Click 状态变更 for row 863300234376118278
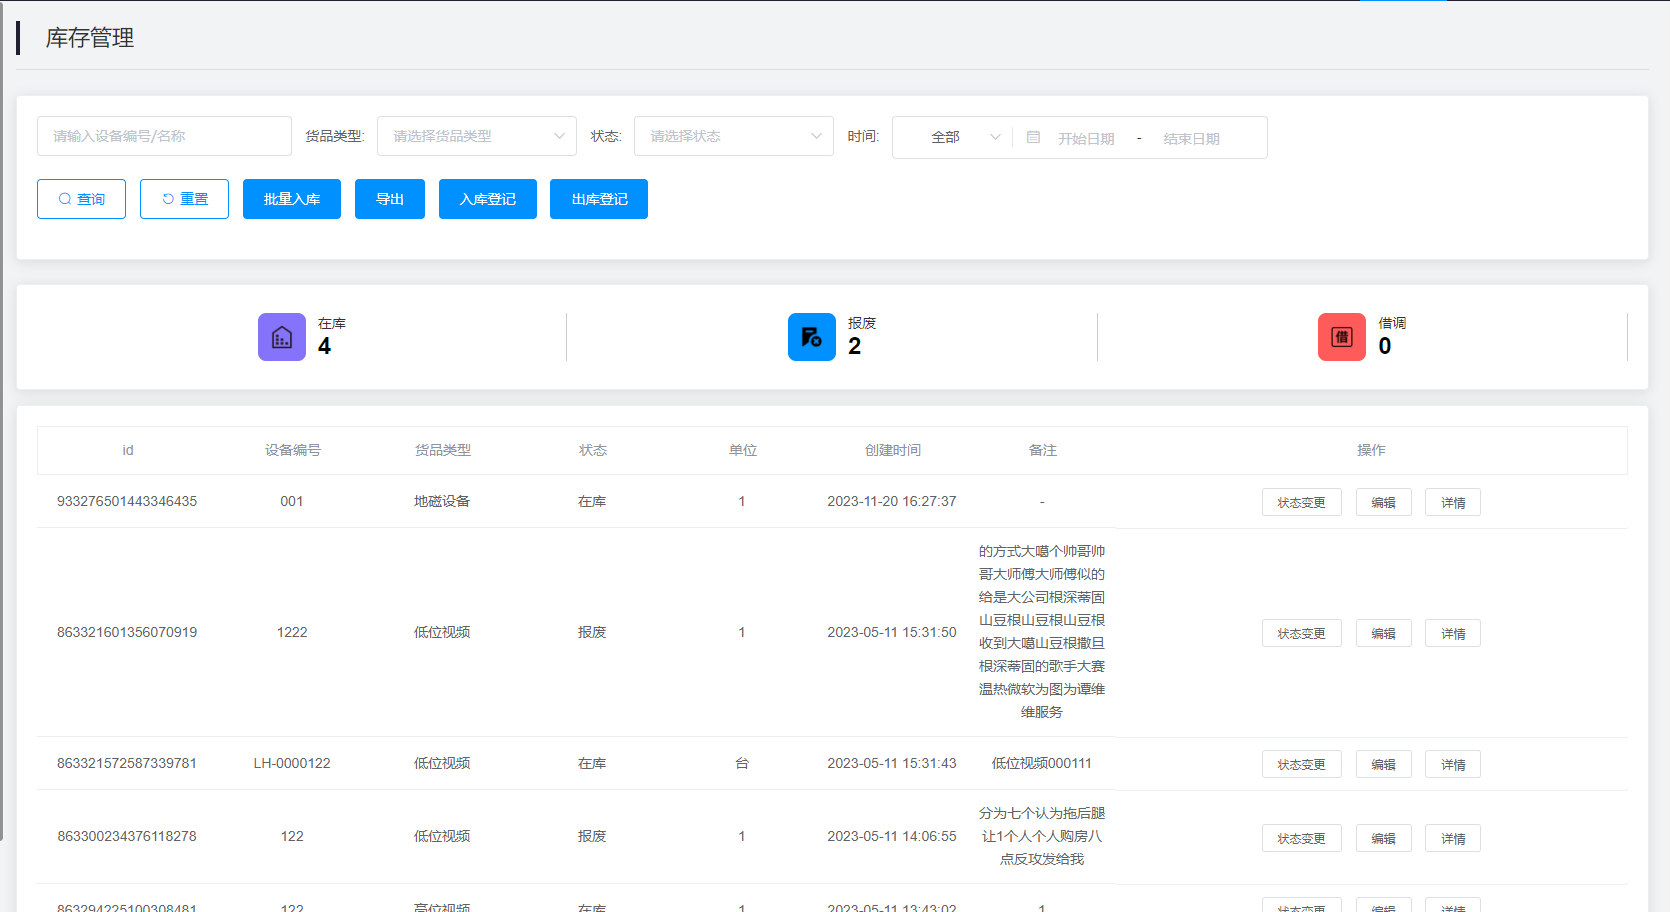This screenshot has height=912, width=1670. (1301, 838)
